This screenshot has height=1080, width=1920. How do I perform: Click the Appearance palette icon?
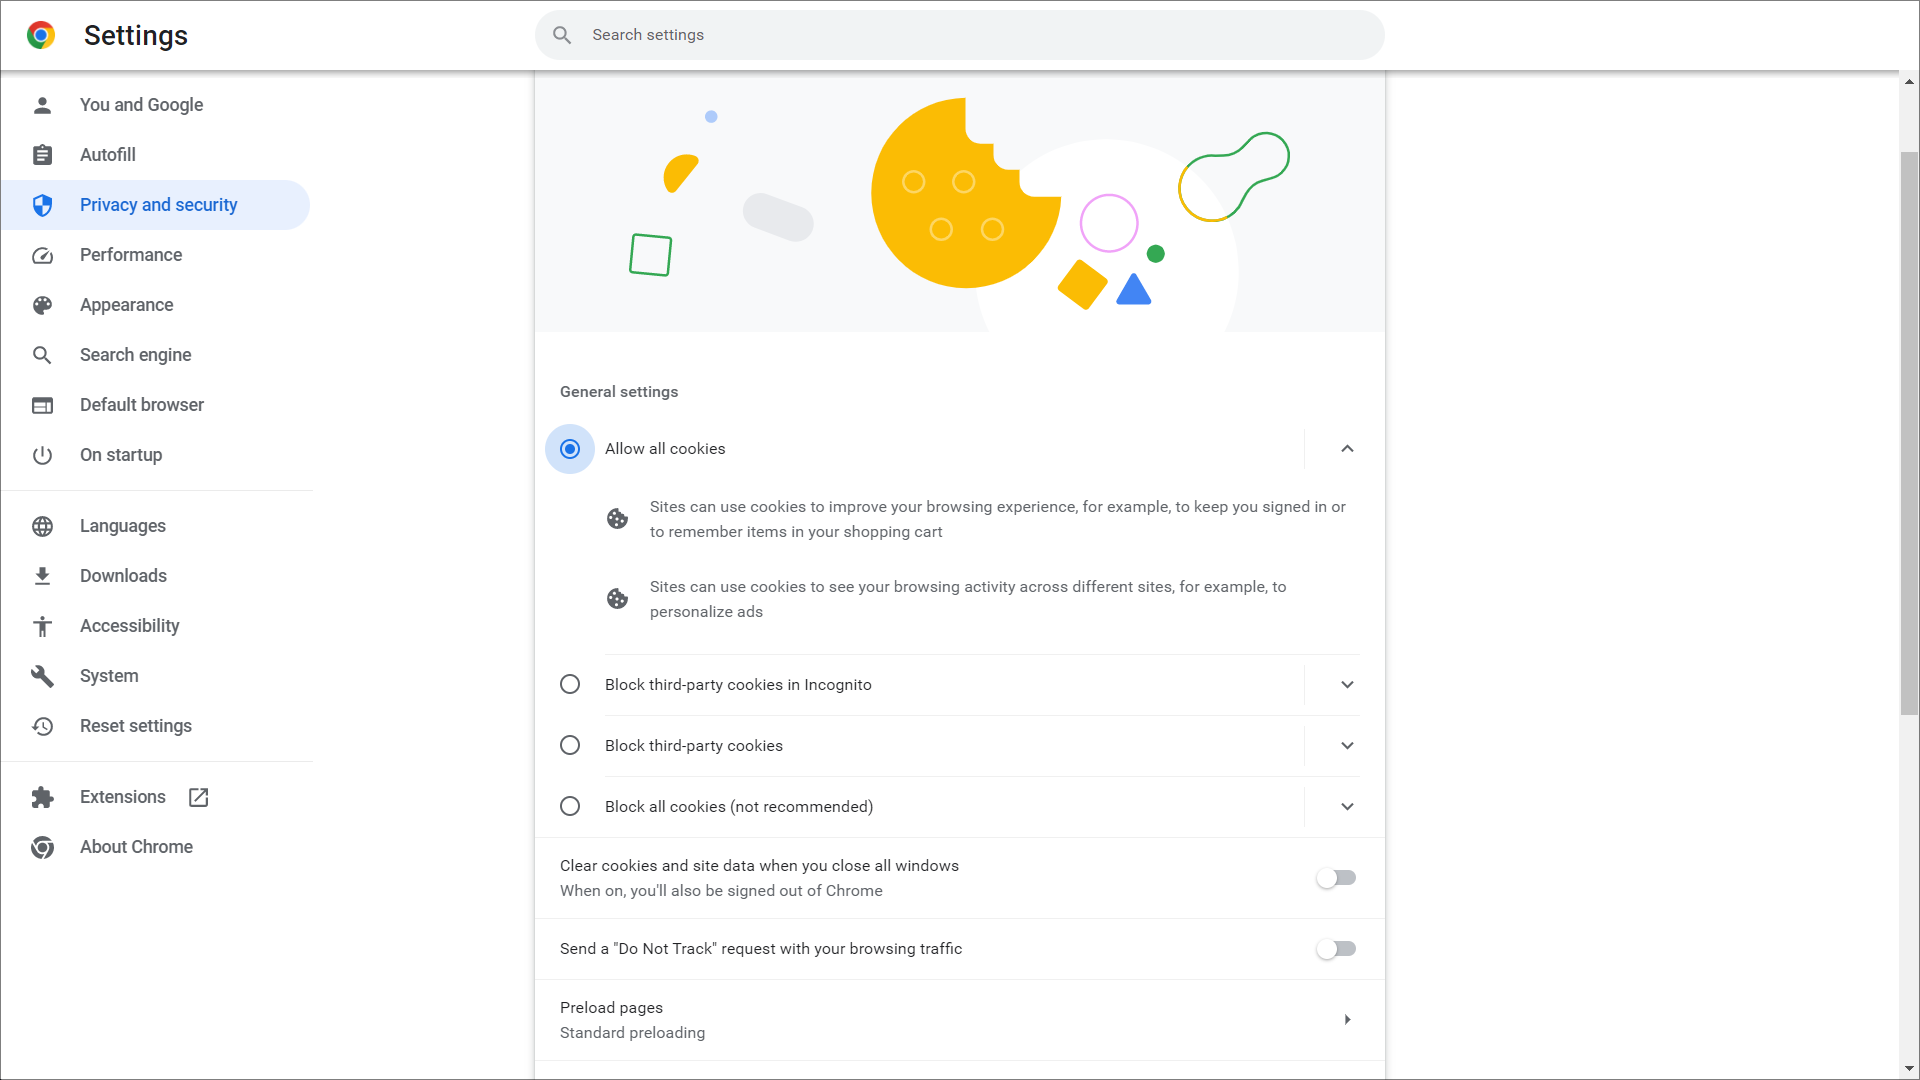coord(42,305)
